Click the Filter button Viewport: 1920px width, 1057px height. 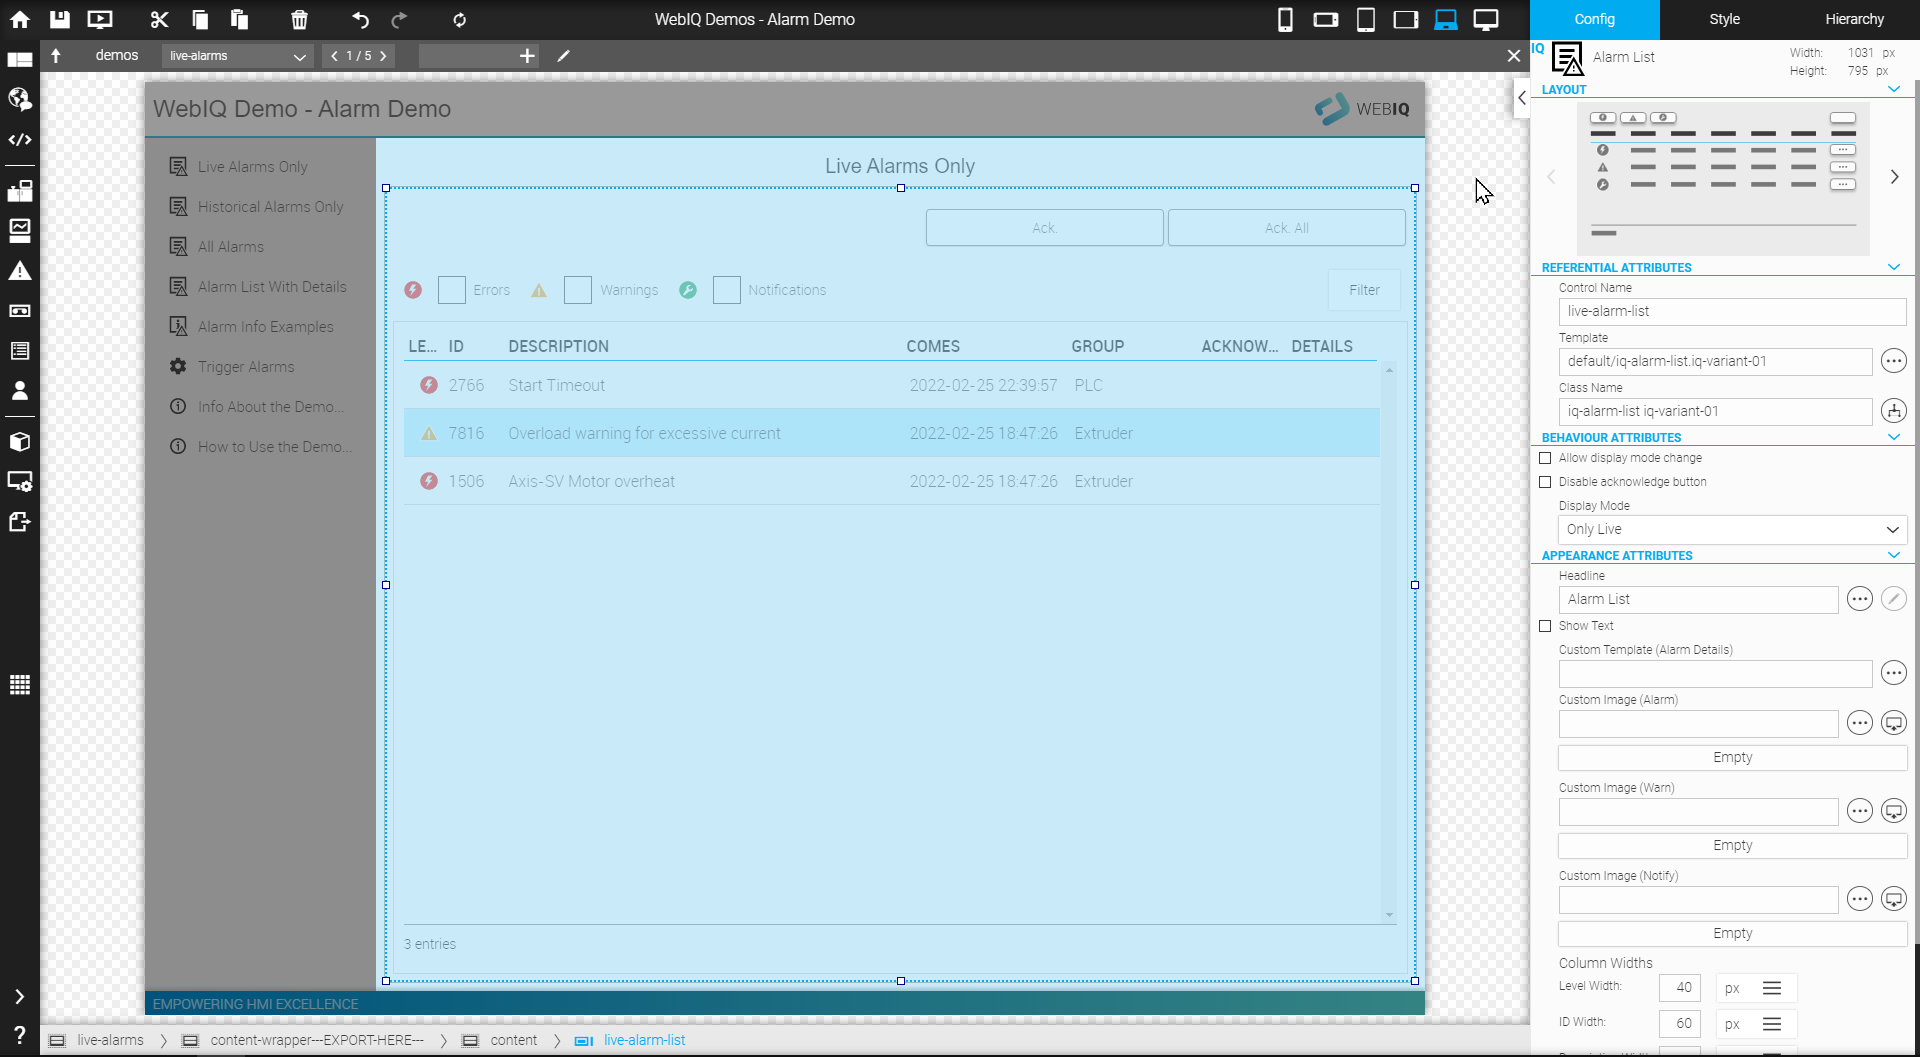tap(1364, 290)
